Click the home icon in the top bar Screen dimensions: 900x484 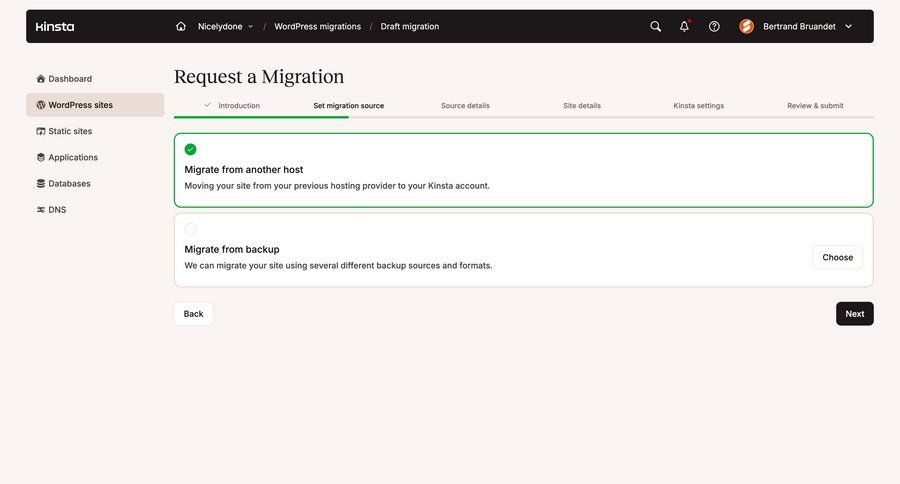click(181, 26)
